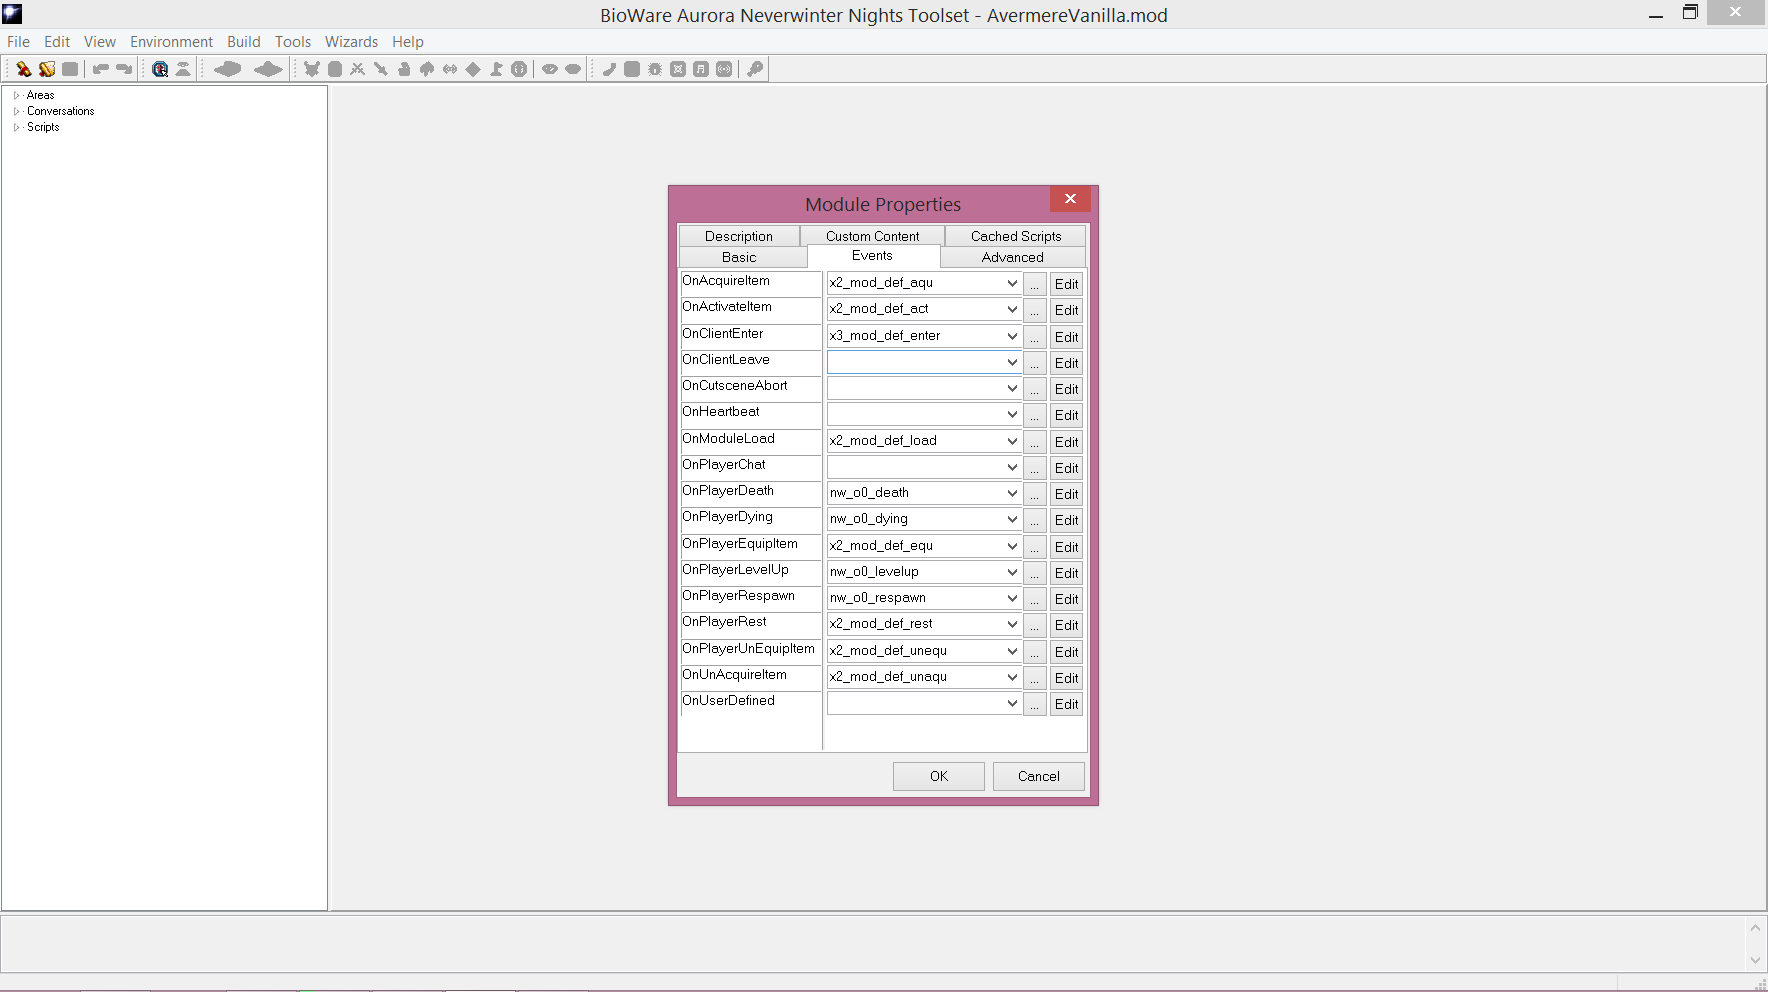1768x992 pixels.
Task: Open the Tools menu
Action: click(x=293, y=41)
